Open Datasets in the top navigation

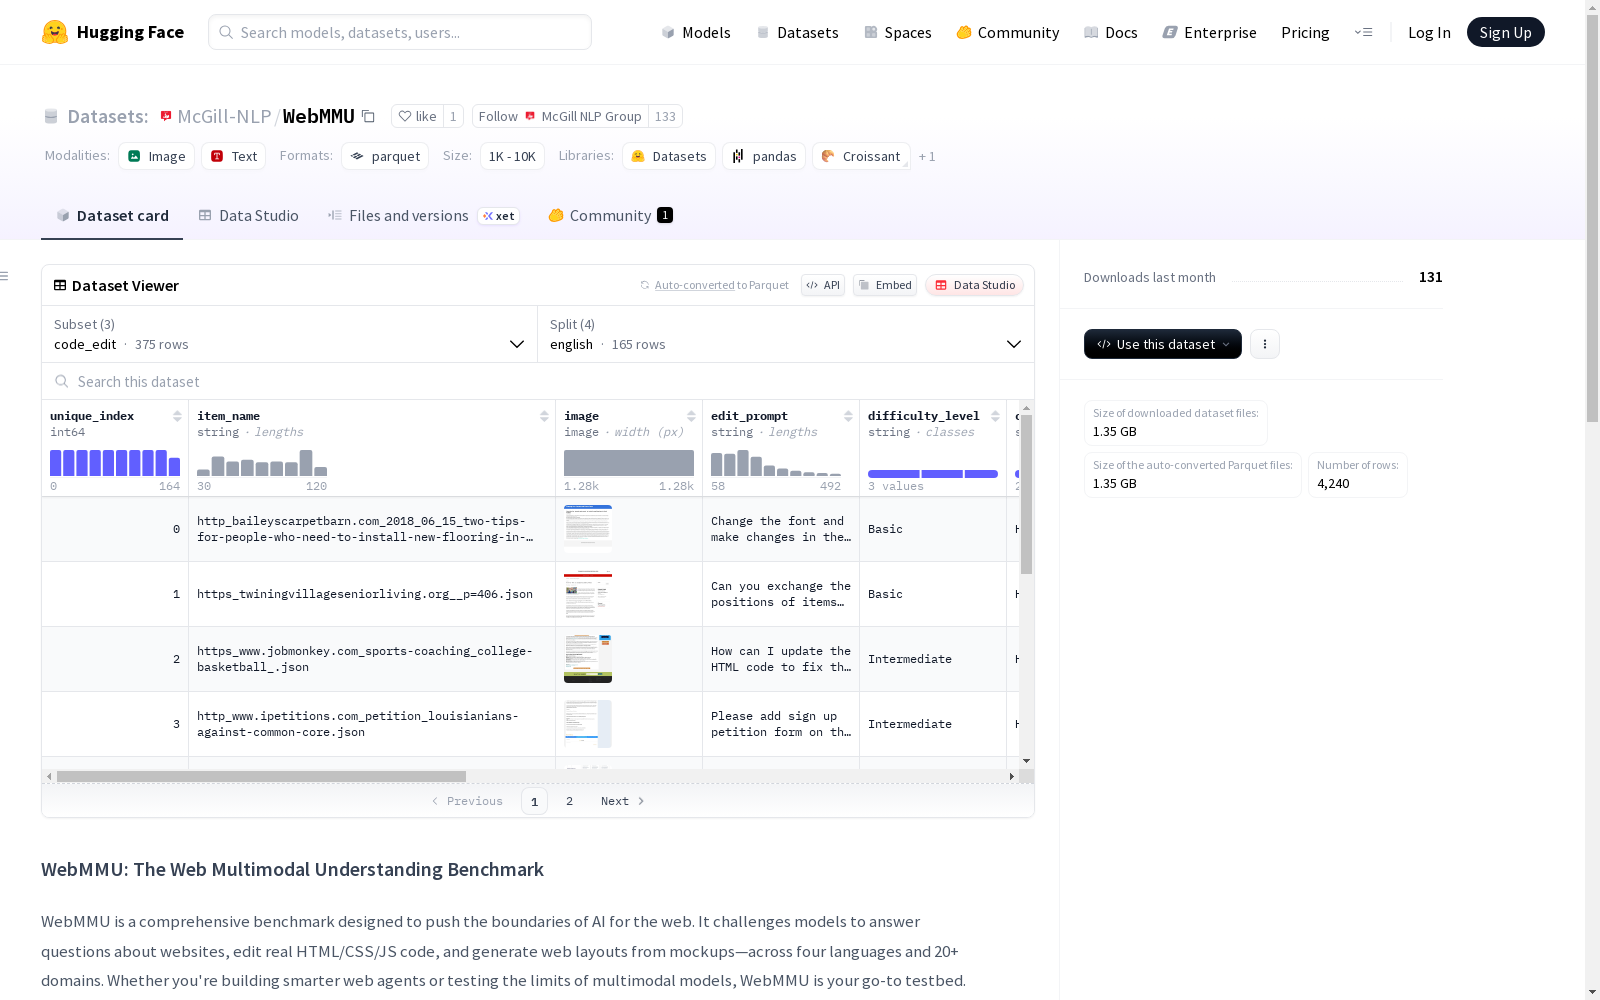pos(797,32)
